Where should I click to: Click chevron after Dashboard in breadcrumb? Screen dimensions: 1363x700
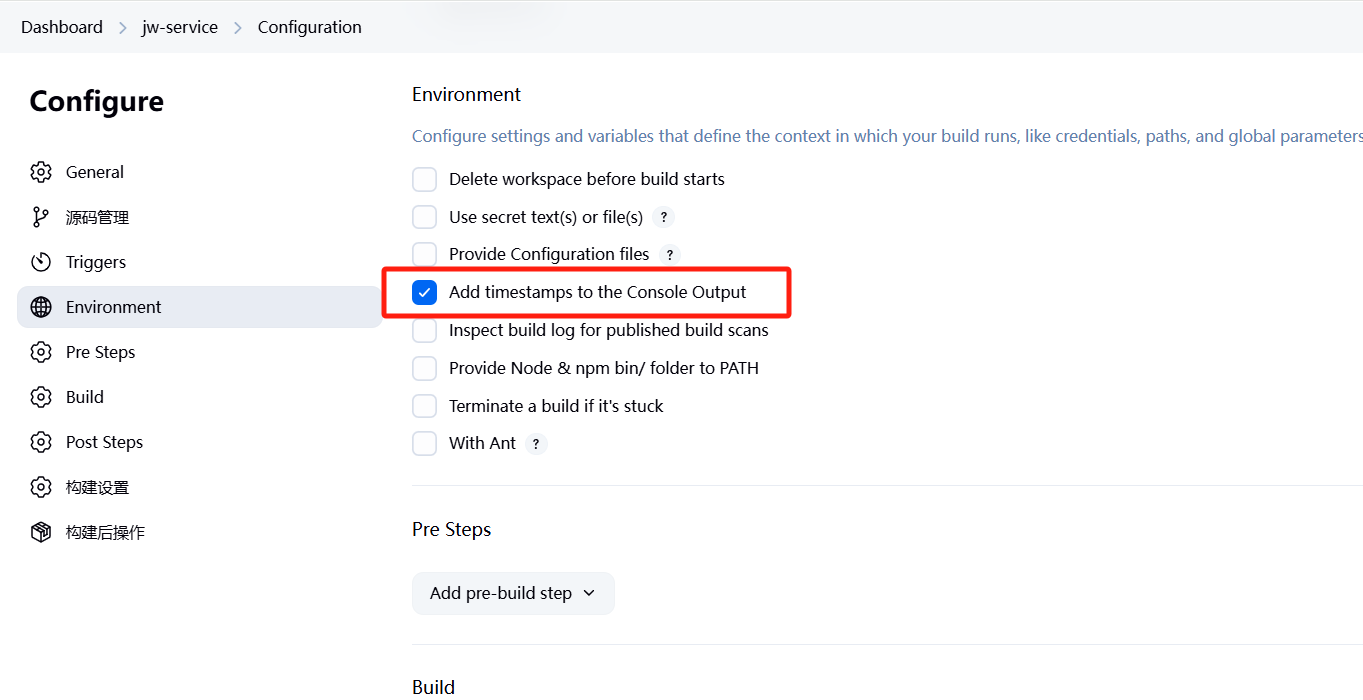click(123, 27)
